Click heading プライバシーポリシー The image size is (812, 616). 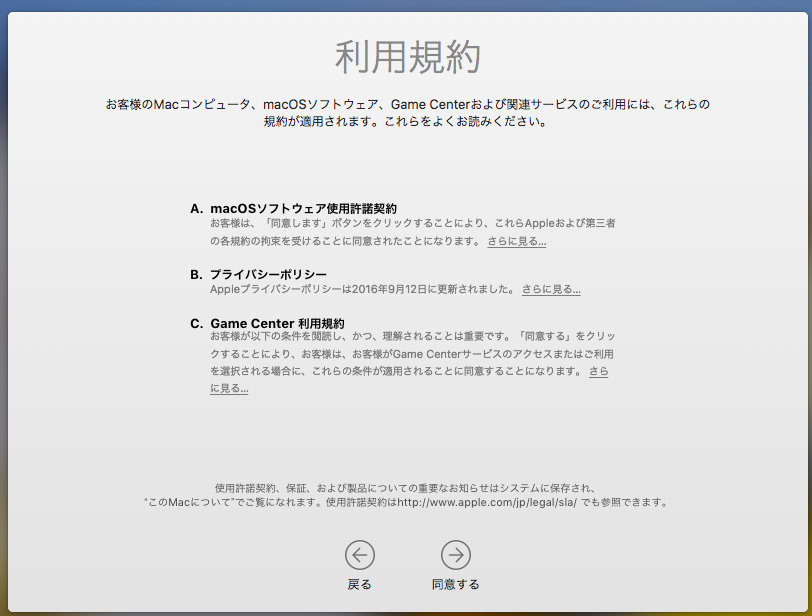point(268,274)
